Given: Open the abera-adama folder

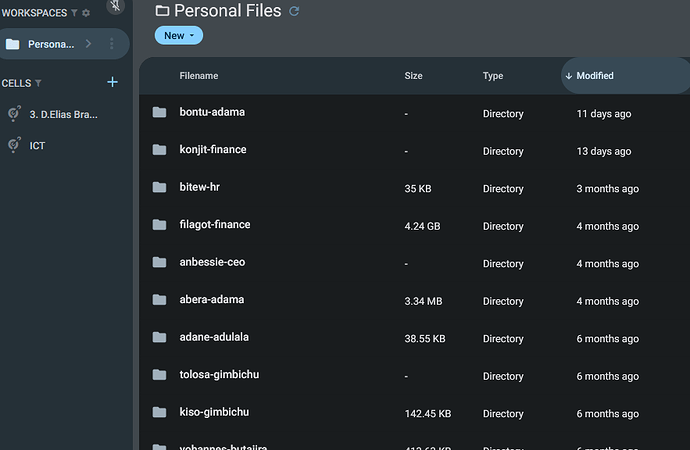Looking at the screenshot, I should click(x=212, y=300).
